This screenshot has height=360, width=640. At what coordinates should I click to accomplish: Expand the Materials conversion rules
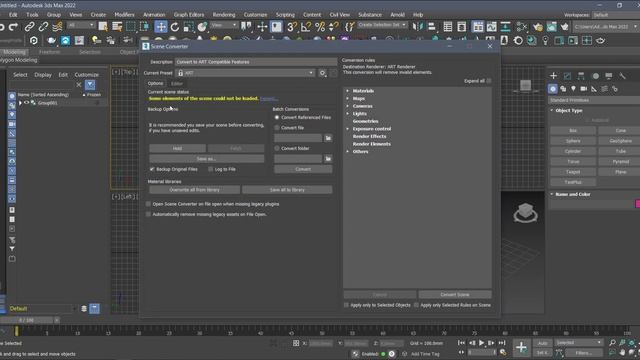(348, 91)
